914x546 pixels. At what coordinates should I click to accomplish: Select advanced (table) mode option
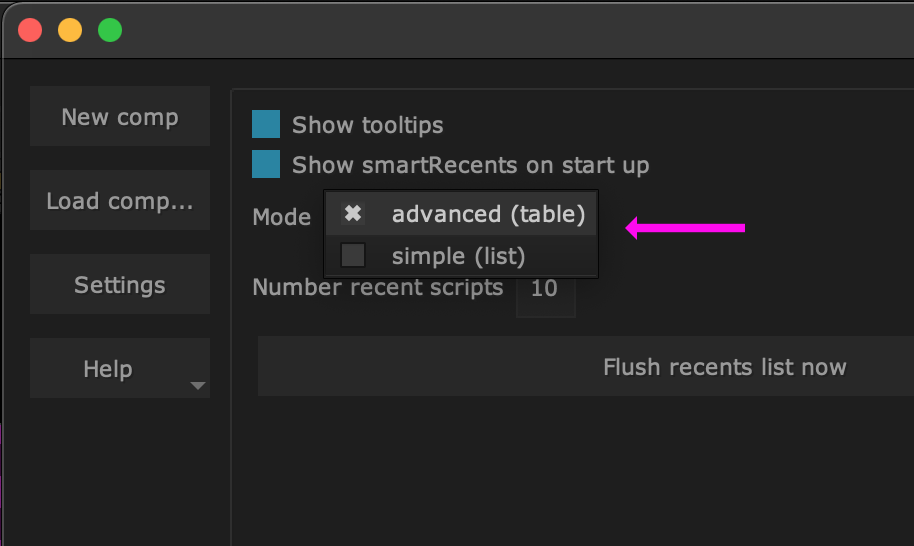tap(488, 214)
